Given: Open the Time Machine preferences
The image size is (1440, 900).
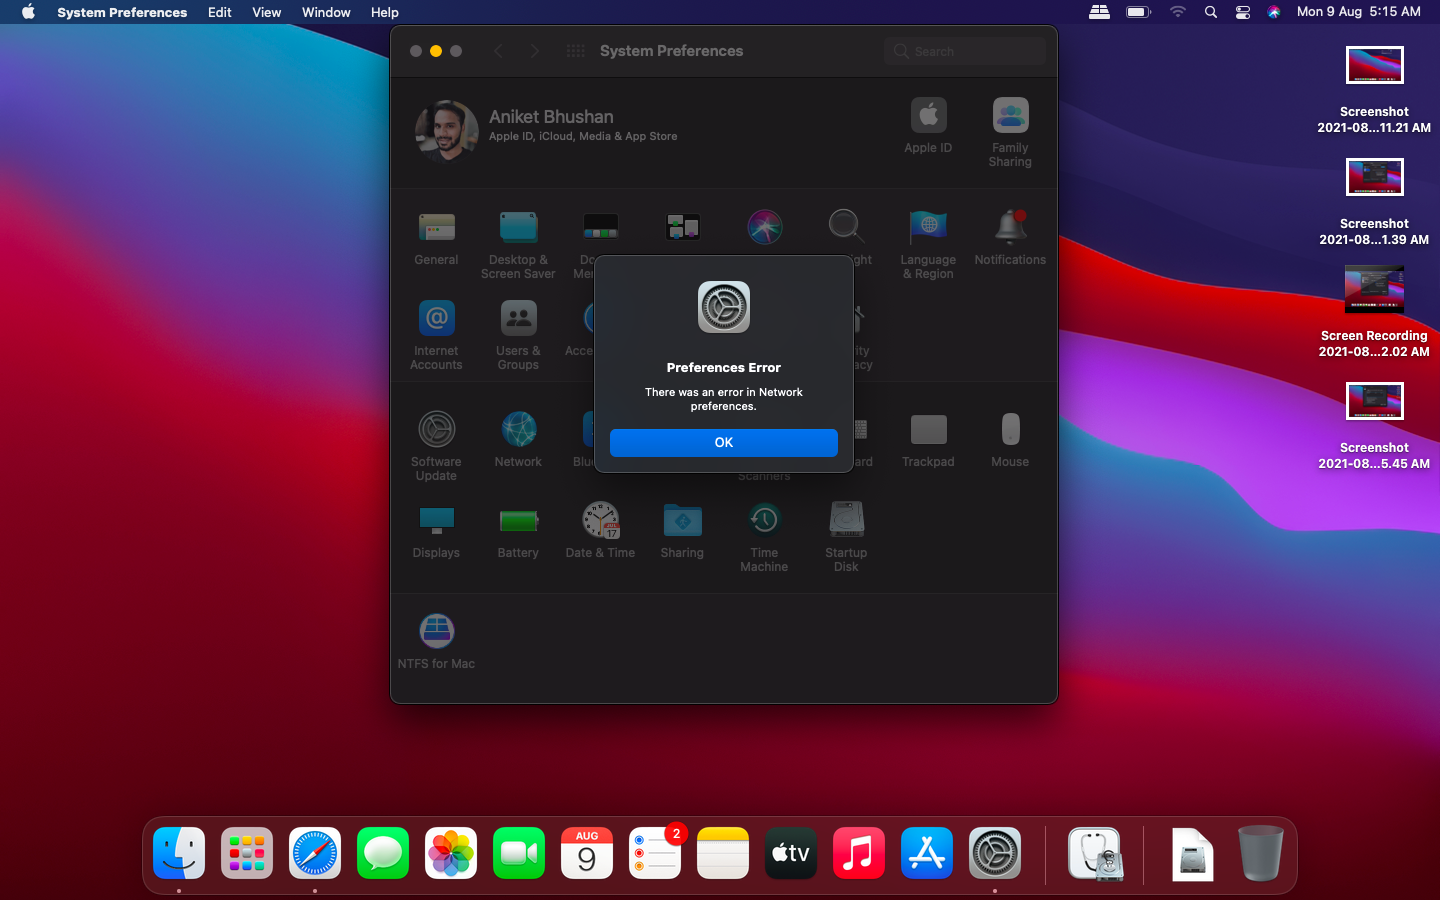Looking at the screenshot, I should click(x=764, y=521).
